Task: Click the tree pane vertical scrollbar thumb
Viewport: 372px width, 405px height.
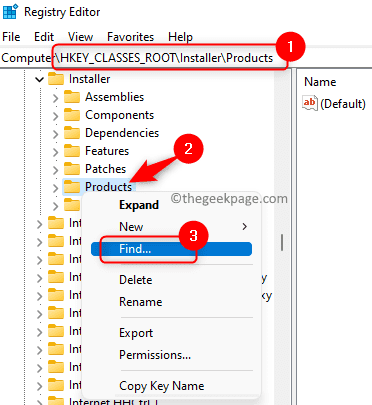Action: pos(282,242)
